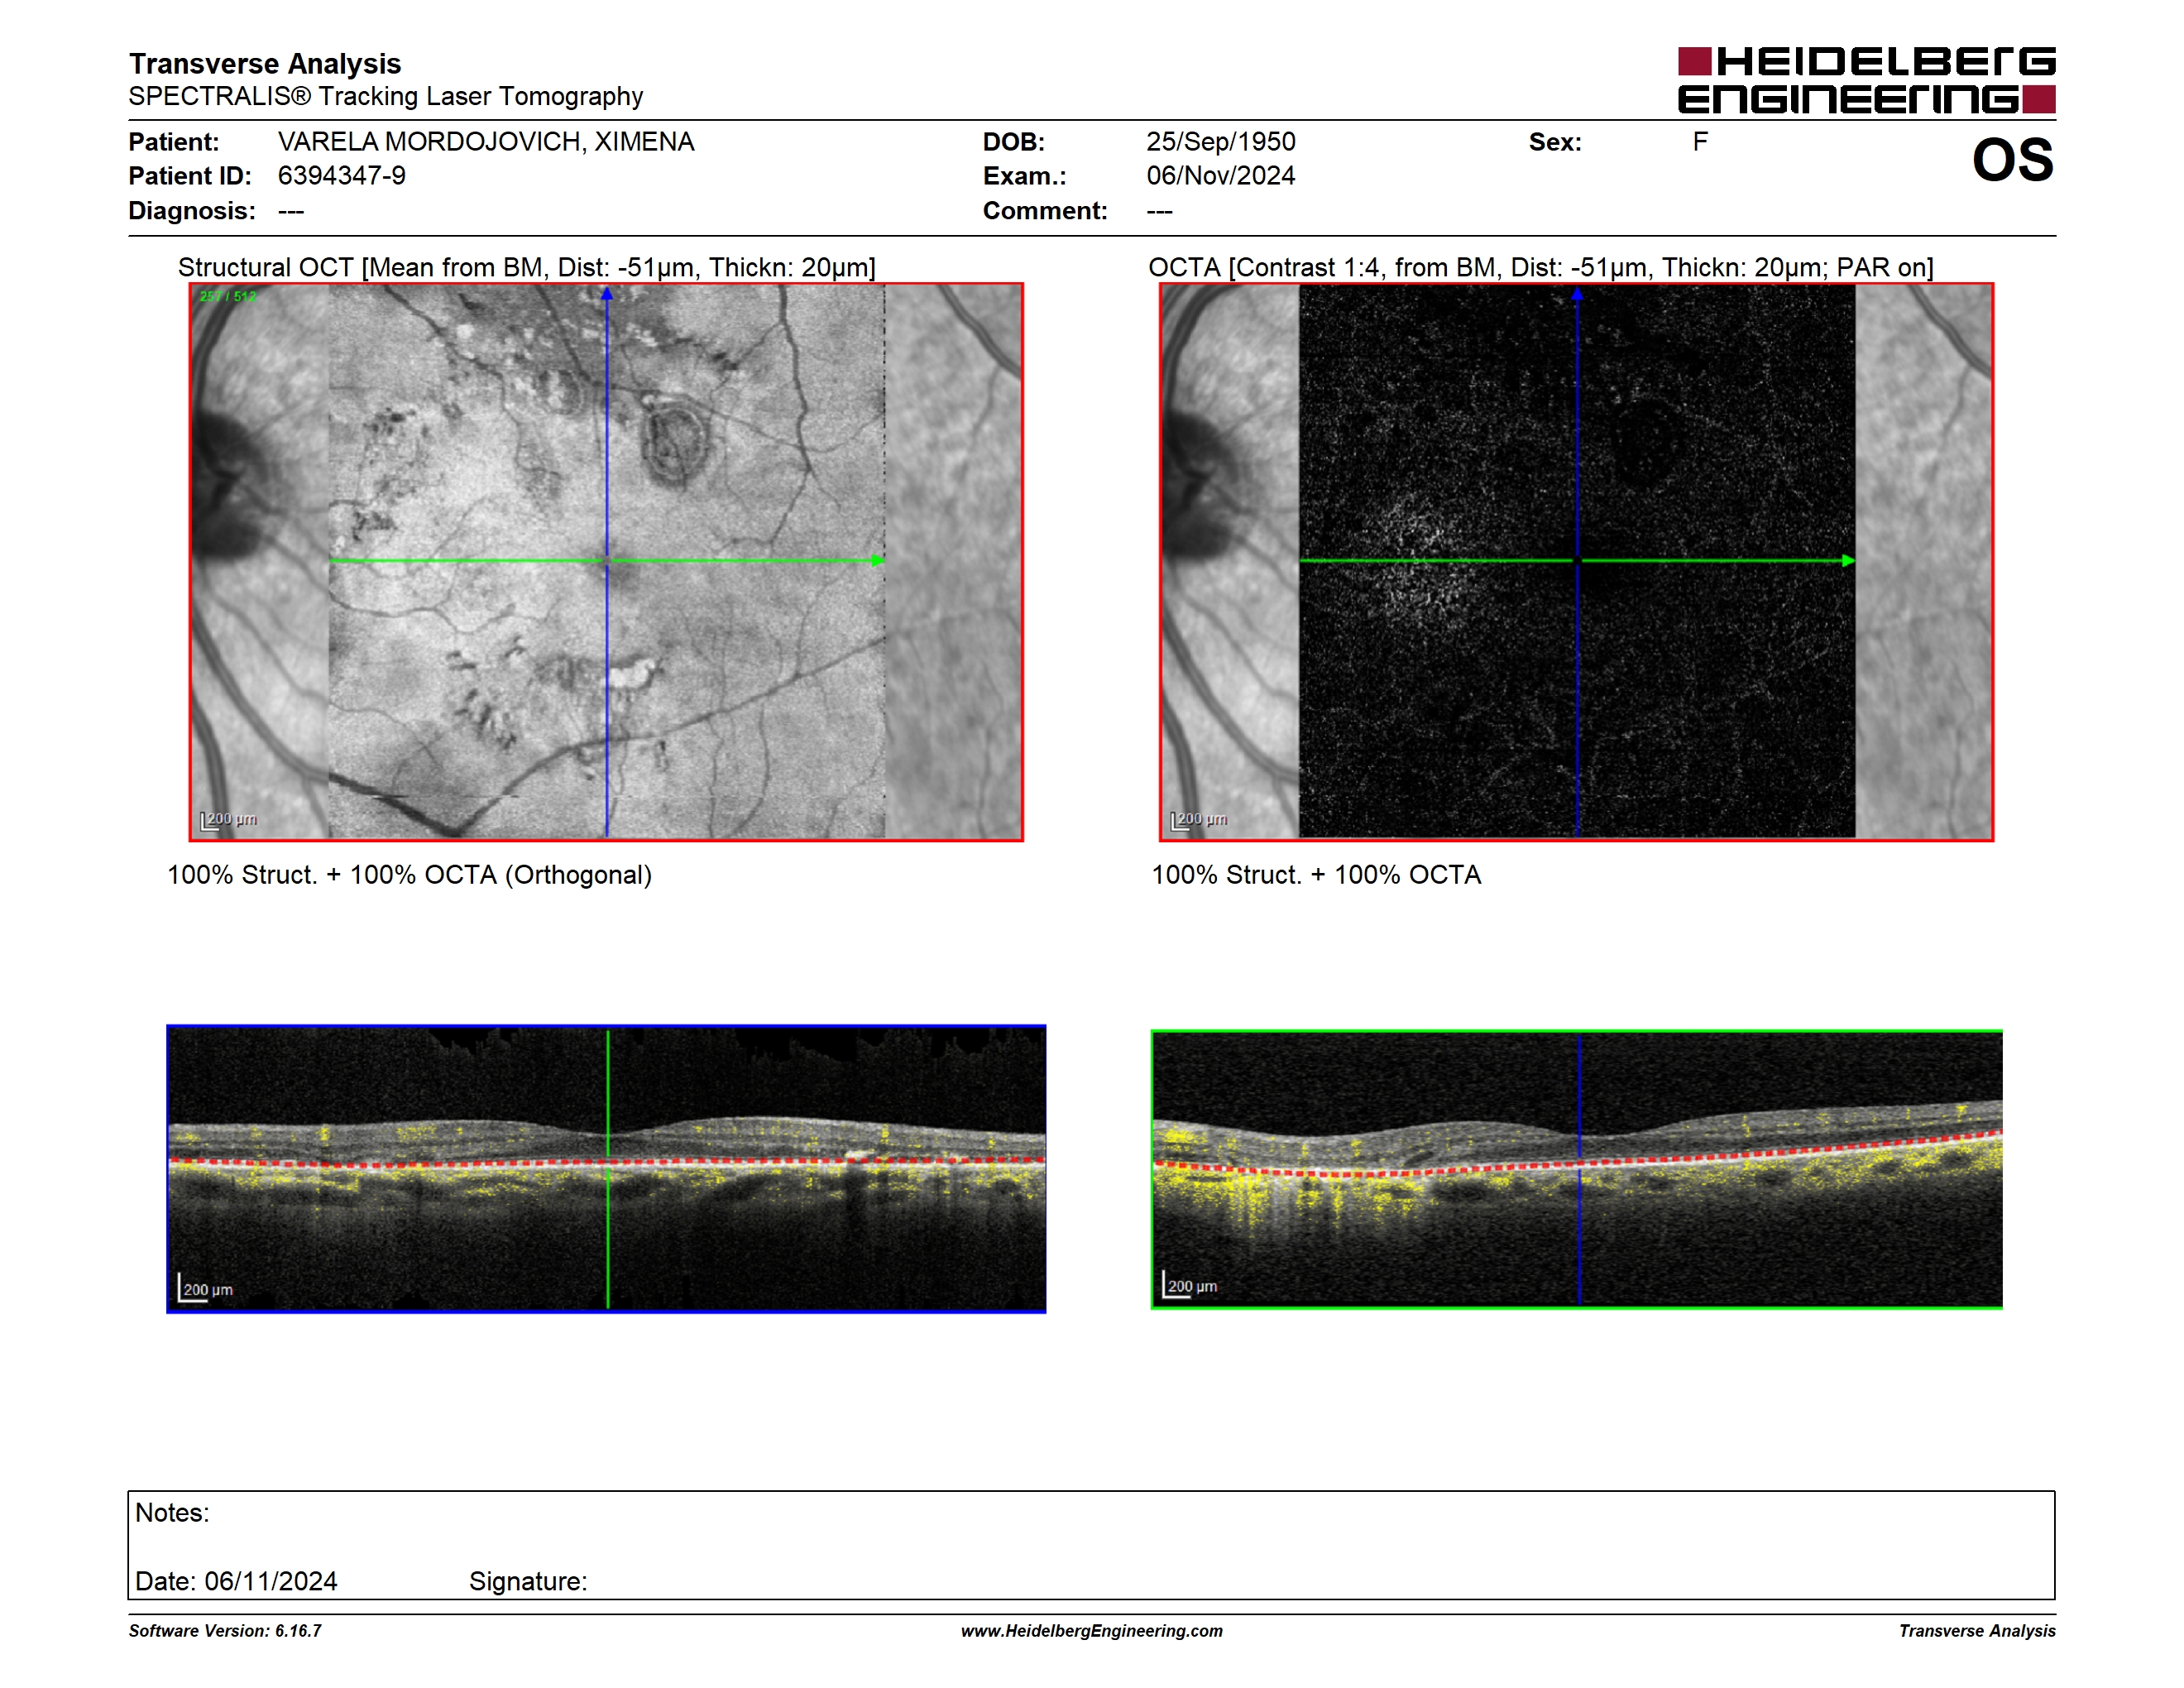Click the 200 µm scale in structural OCT image
Screen dimensions: 2184x1688
(229, 820)
